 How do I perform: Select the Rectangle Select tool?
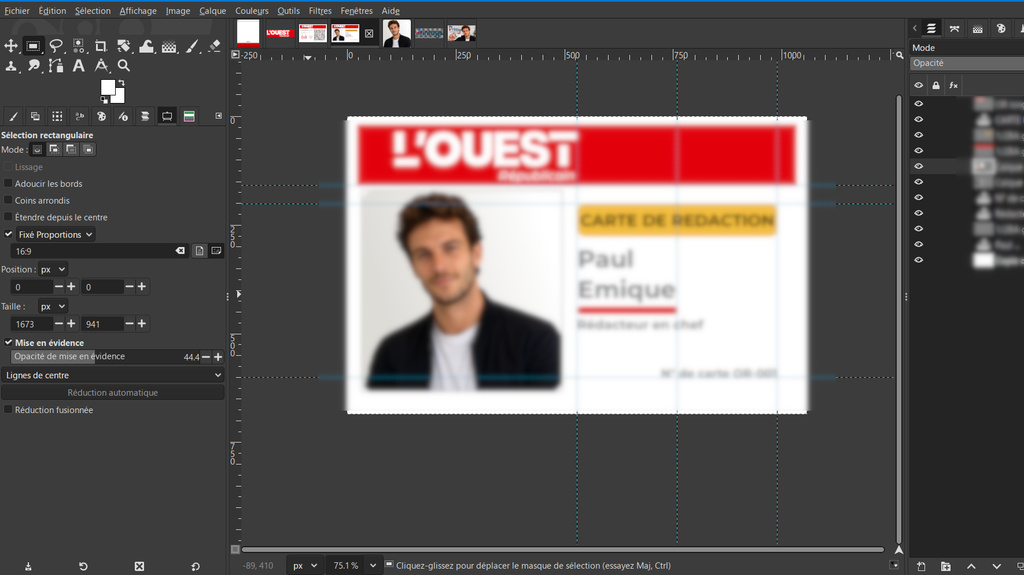click(33, 46)
